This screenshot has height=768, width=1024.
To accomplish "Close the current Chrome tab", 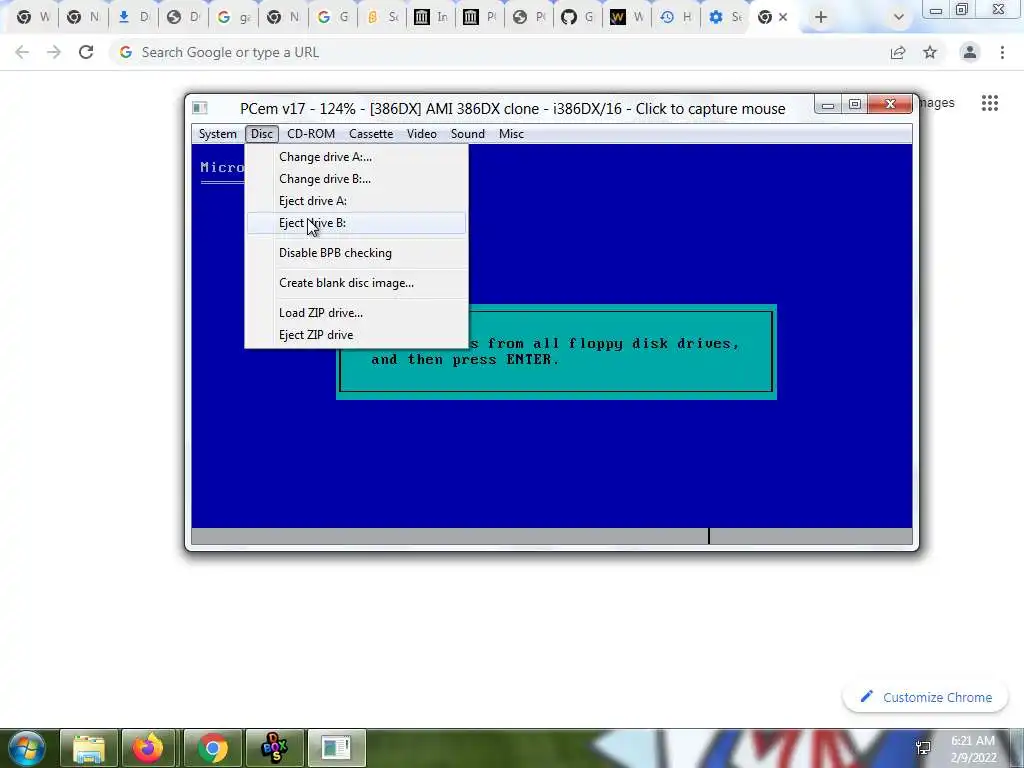I will 784,17.
